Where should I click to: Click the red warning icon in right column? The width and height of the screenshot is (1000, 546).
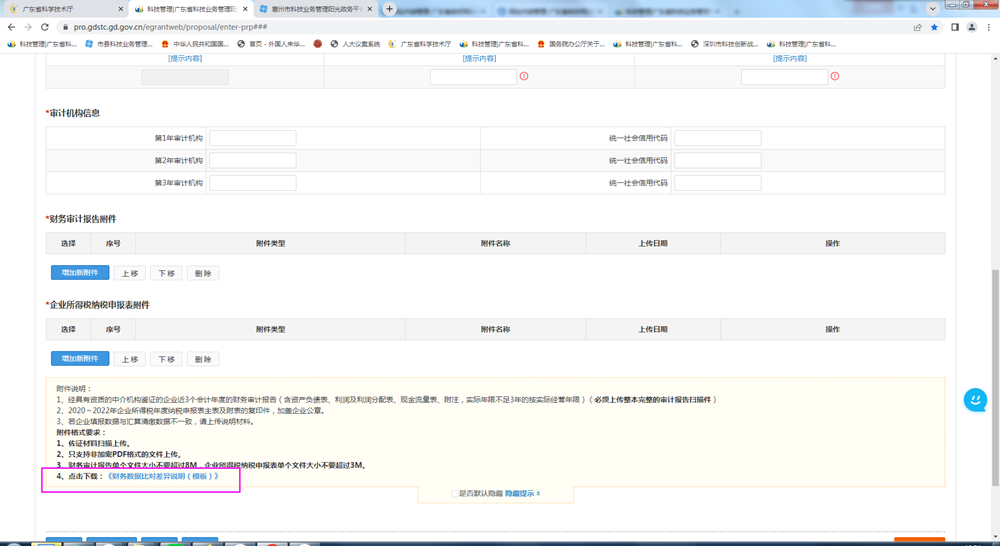click(835, 76)
